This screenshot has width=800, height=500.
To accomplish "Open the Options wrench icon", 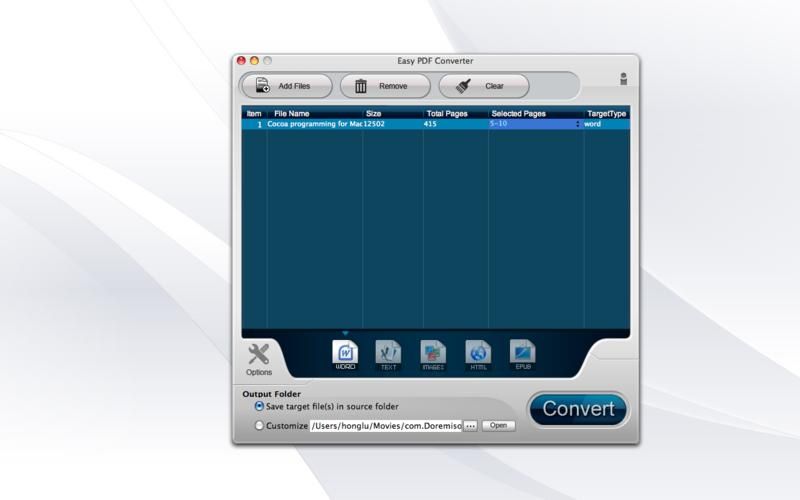I will pyautogui.click(x=259, y=360).
